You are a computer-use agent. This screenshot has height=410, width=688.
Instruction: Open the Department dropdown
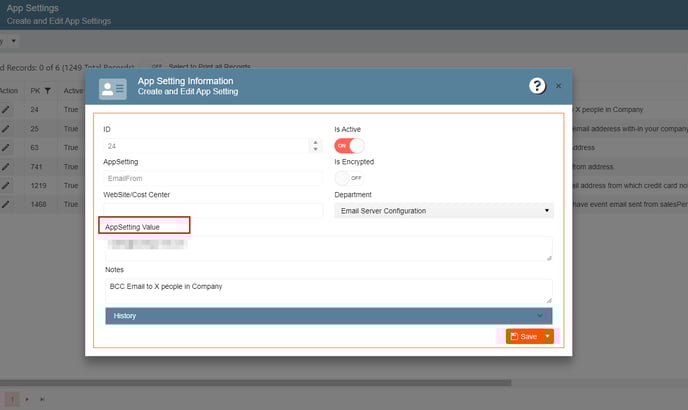pos(444,211)
